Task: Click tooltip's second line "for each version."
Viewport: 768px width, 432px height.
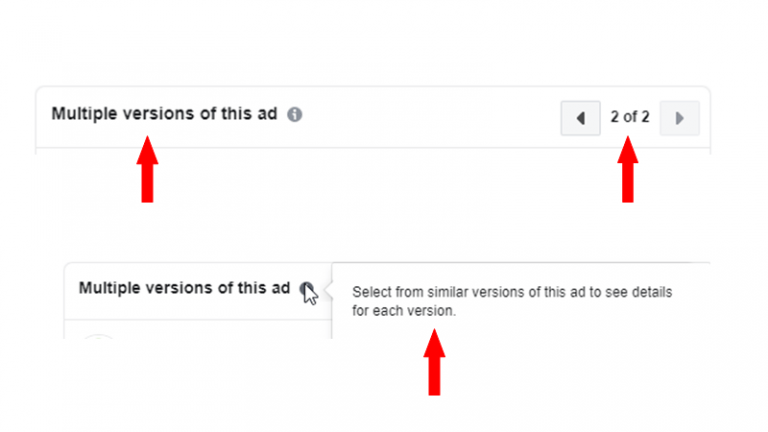Action: pyautogui.click(x=403, y=311)
